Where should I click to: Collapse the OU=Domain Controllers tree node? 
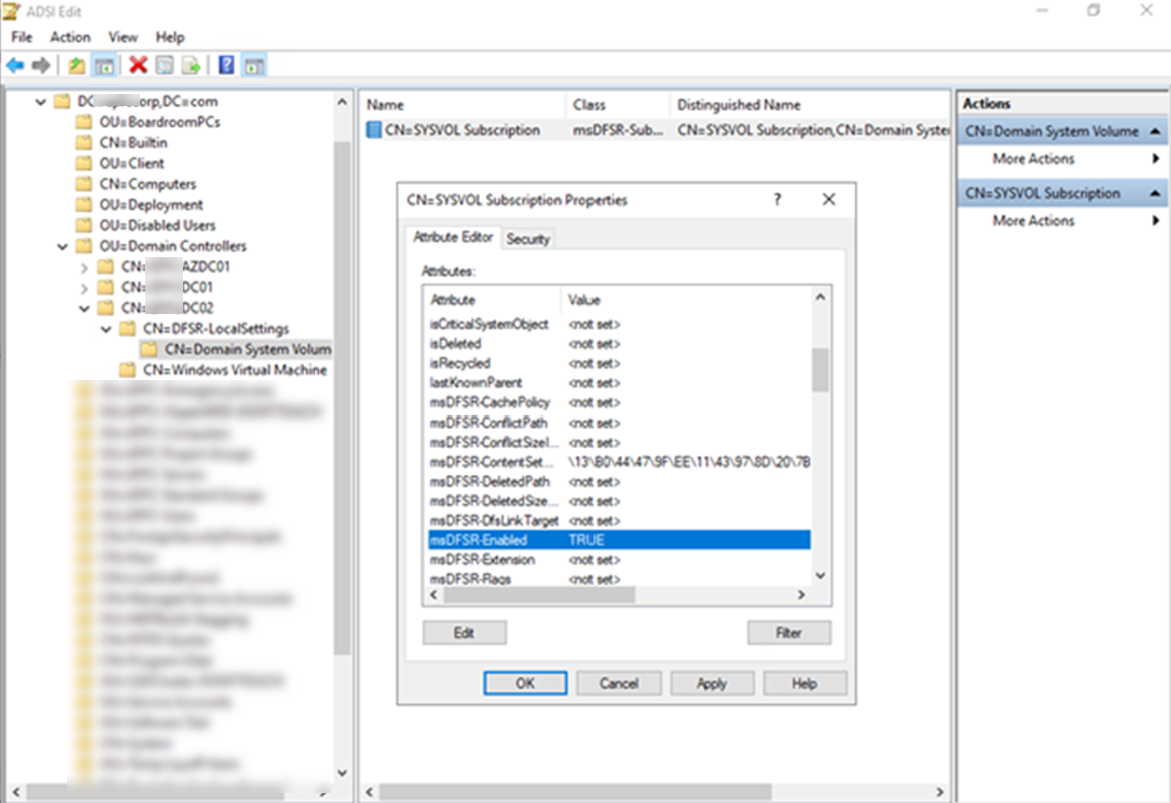pyautogui.click(x=63, y=246)
